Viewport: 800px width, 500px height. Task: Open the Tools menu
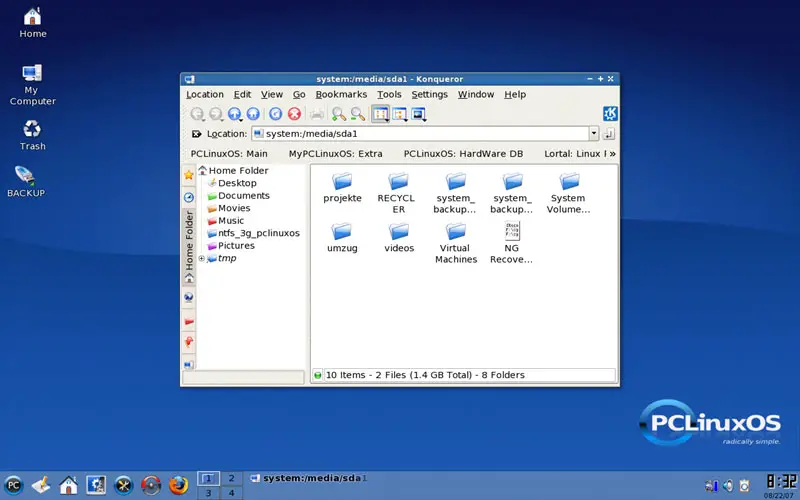coord(389,94)
